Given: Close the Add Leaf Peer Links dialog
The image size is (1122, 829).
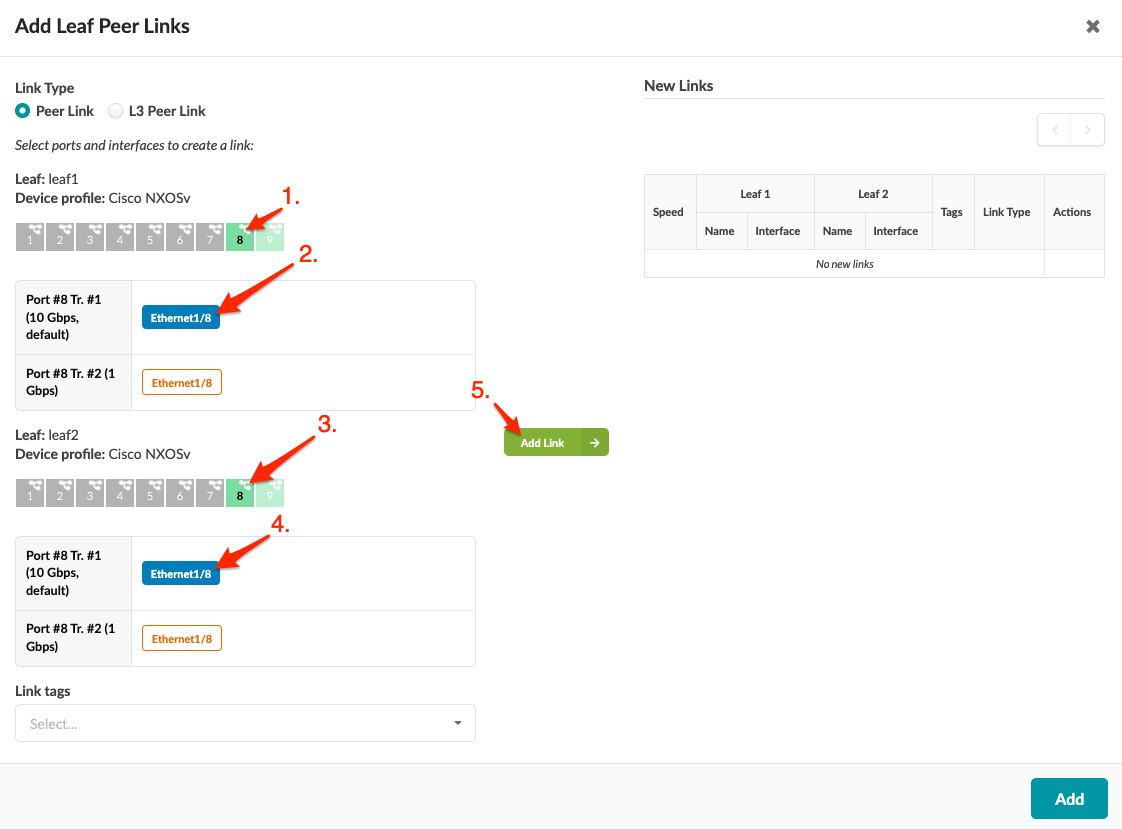Looking at the screenshot, I should tap(1093, 27).
